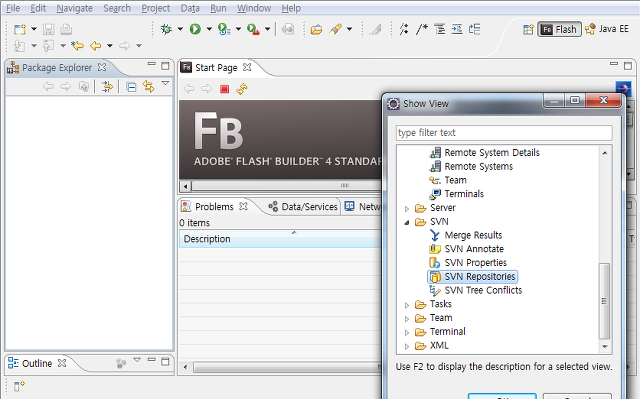This screenshot has width=640, height=399.
Task: Select the Problems tab
Action: coord(214,207)
